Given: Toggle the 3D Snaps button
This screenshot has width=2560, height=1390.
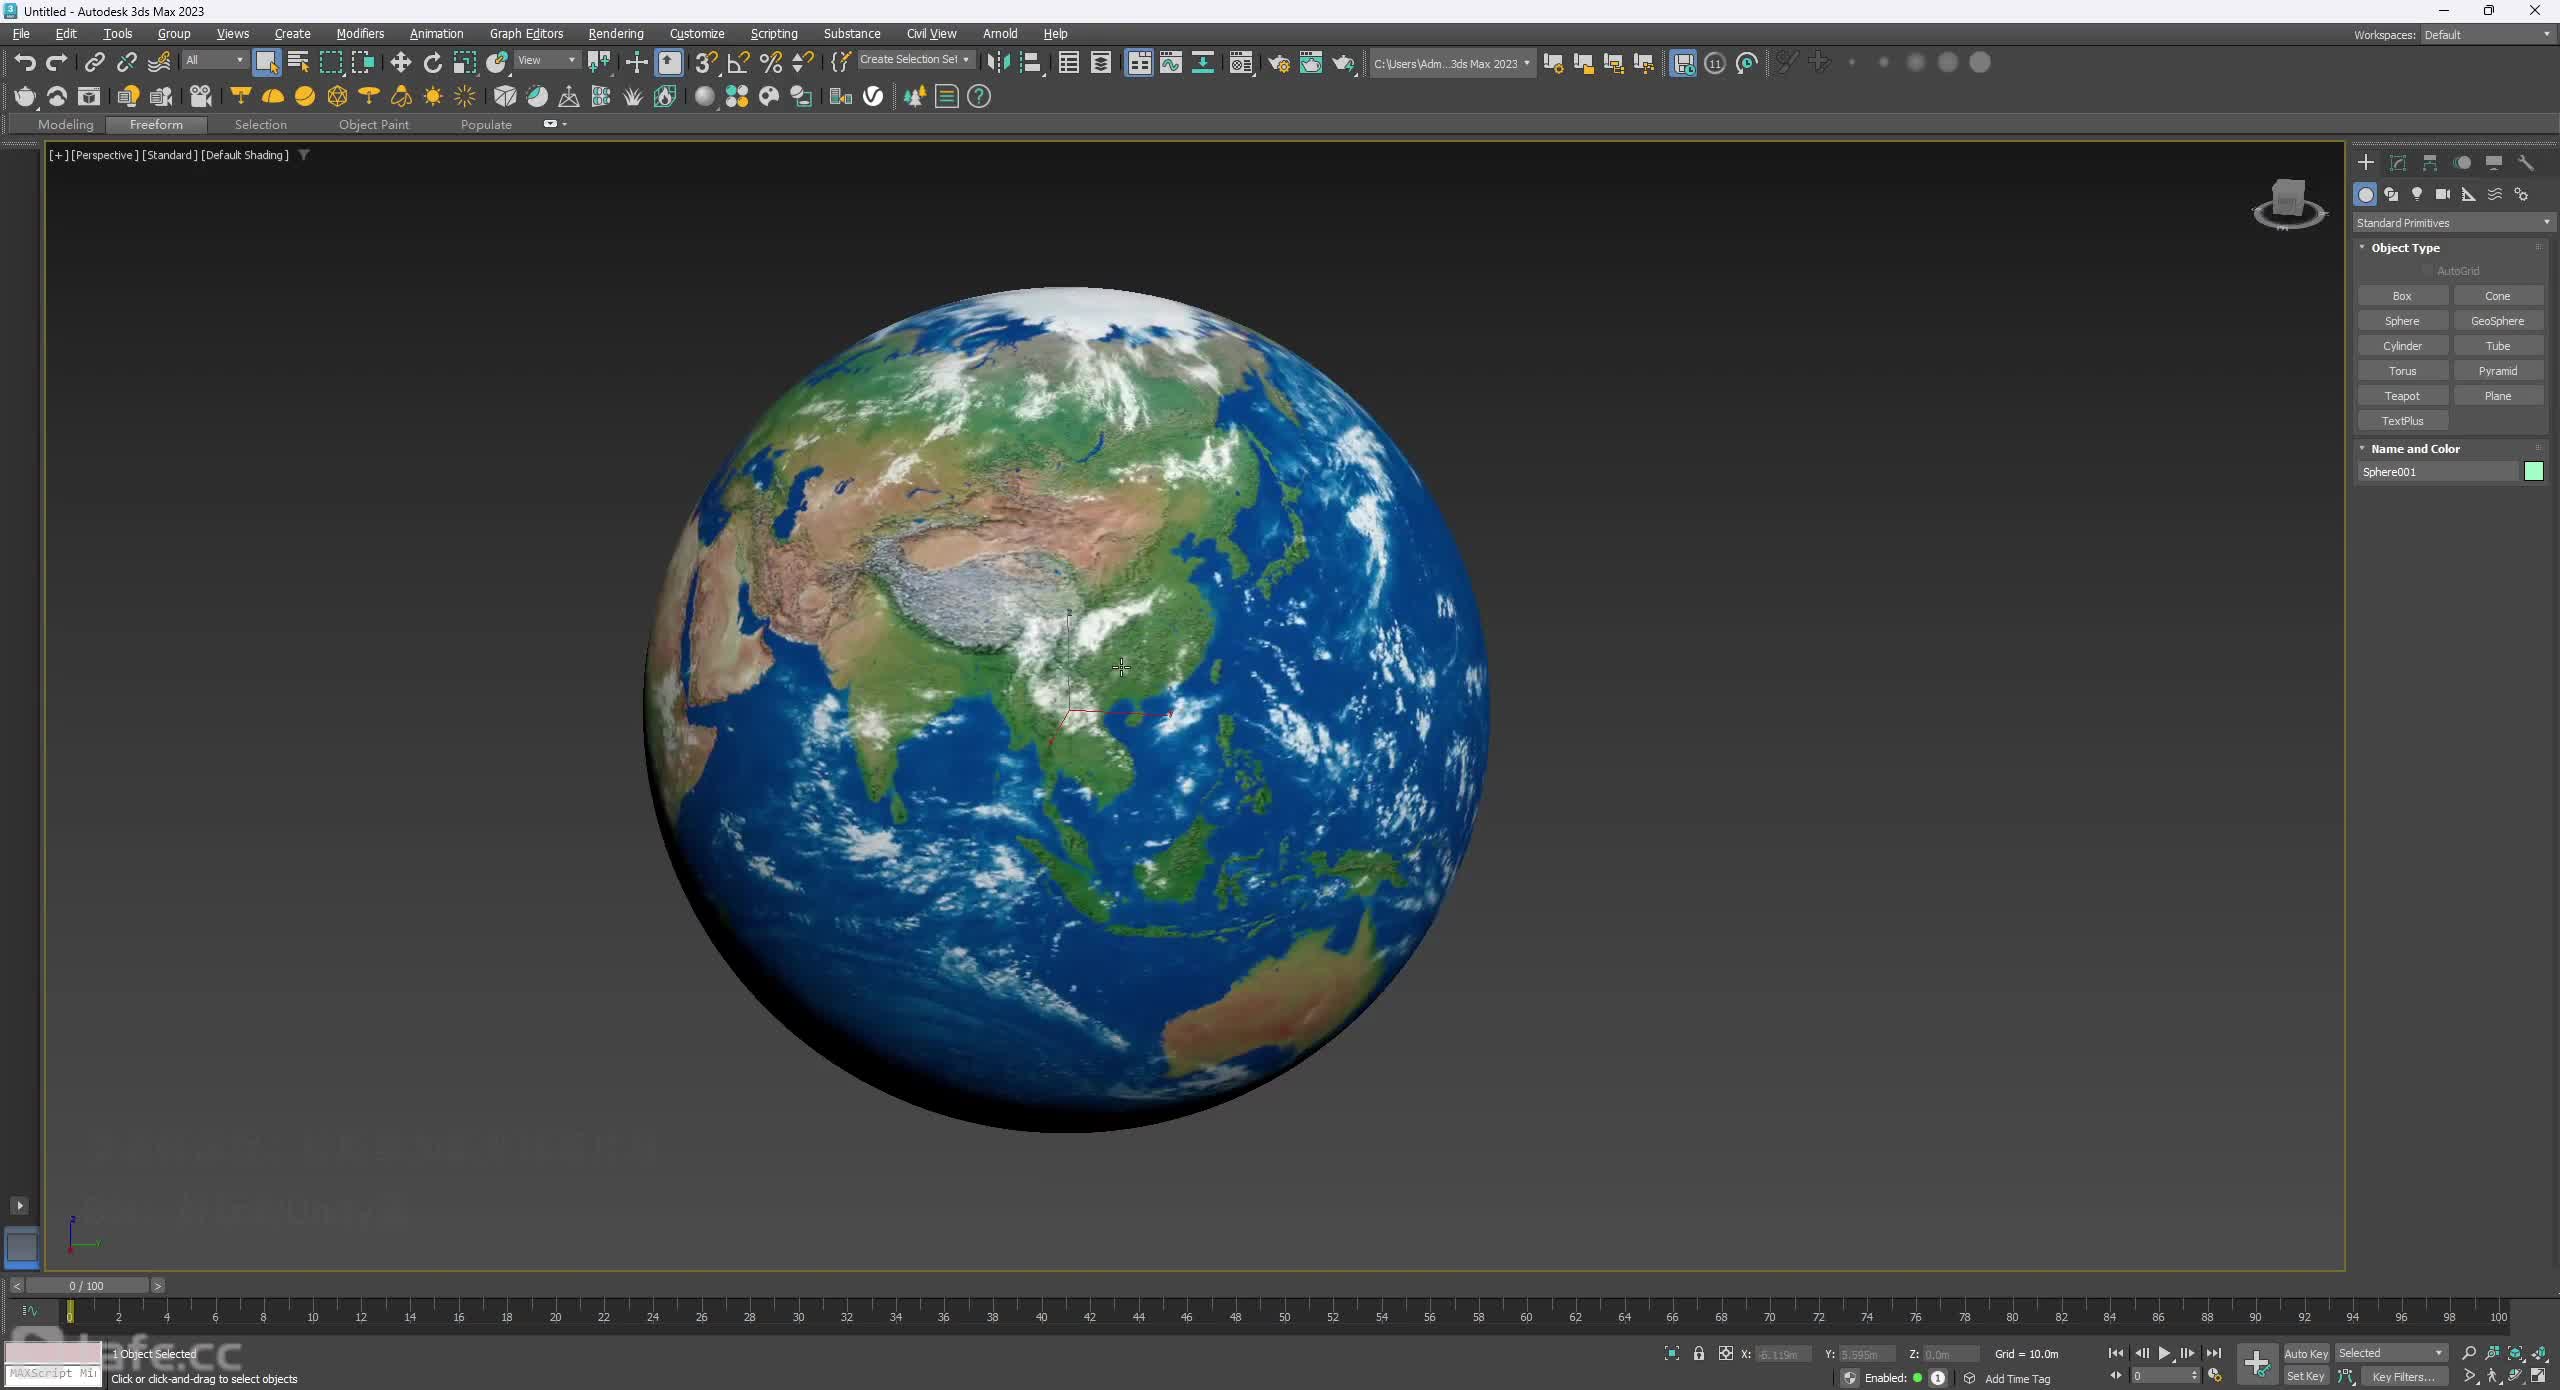Looking at the screenshot, I should [x=706, y=63].
